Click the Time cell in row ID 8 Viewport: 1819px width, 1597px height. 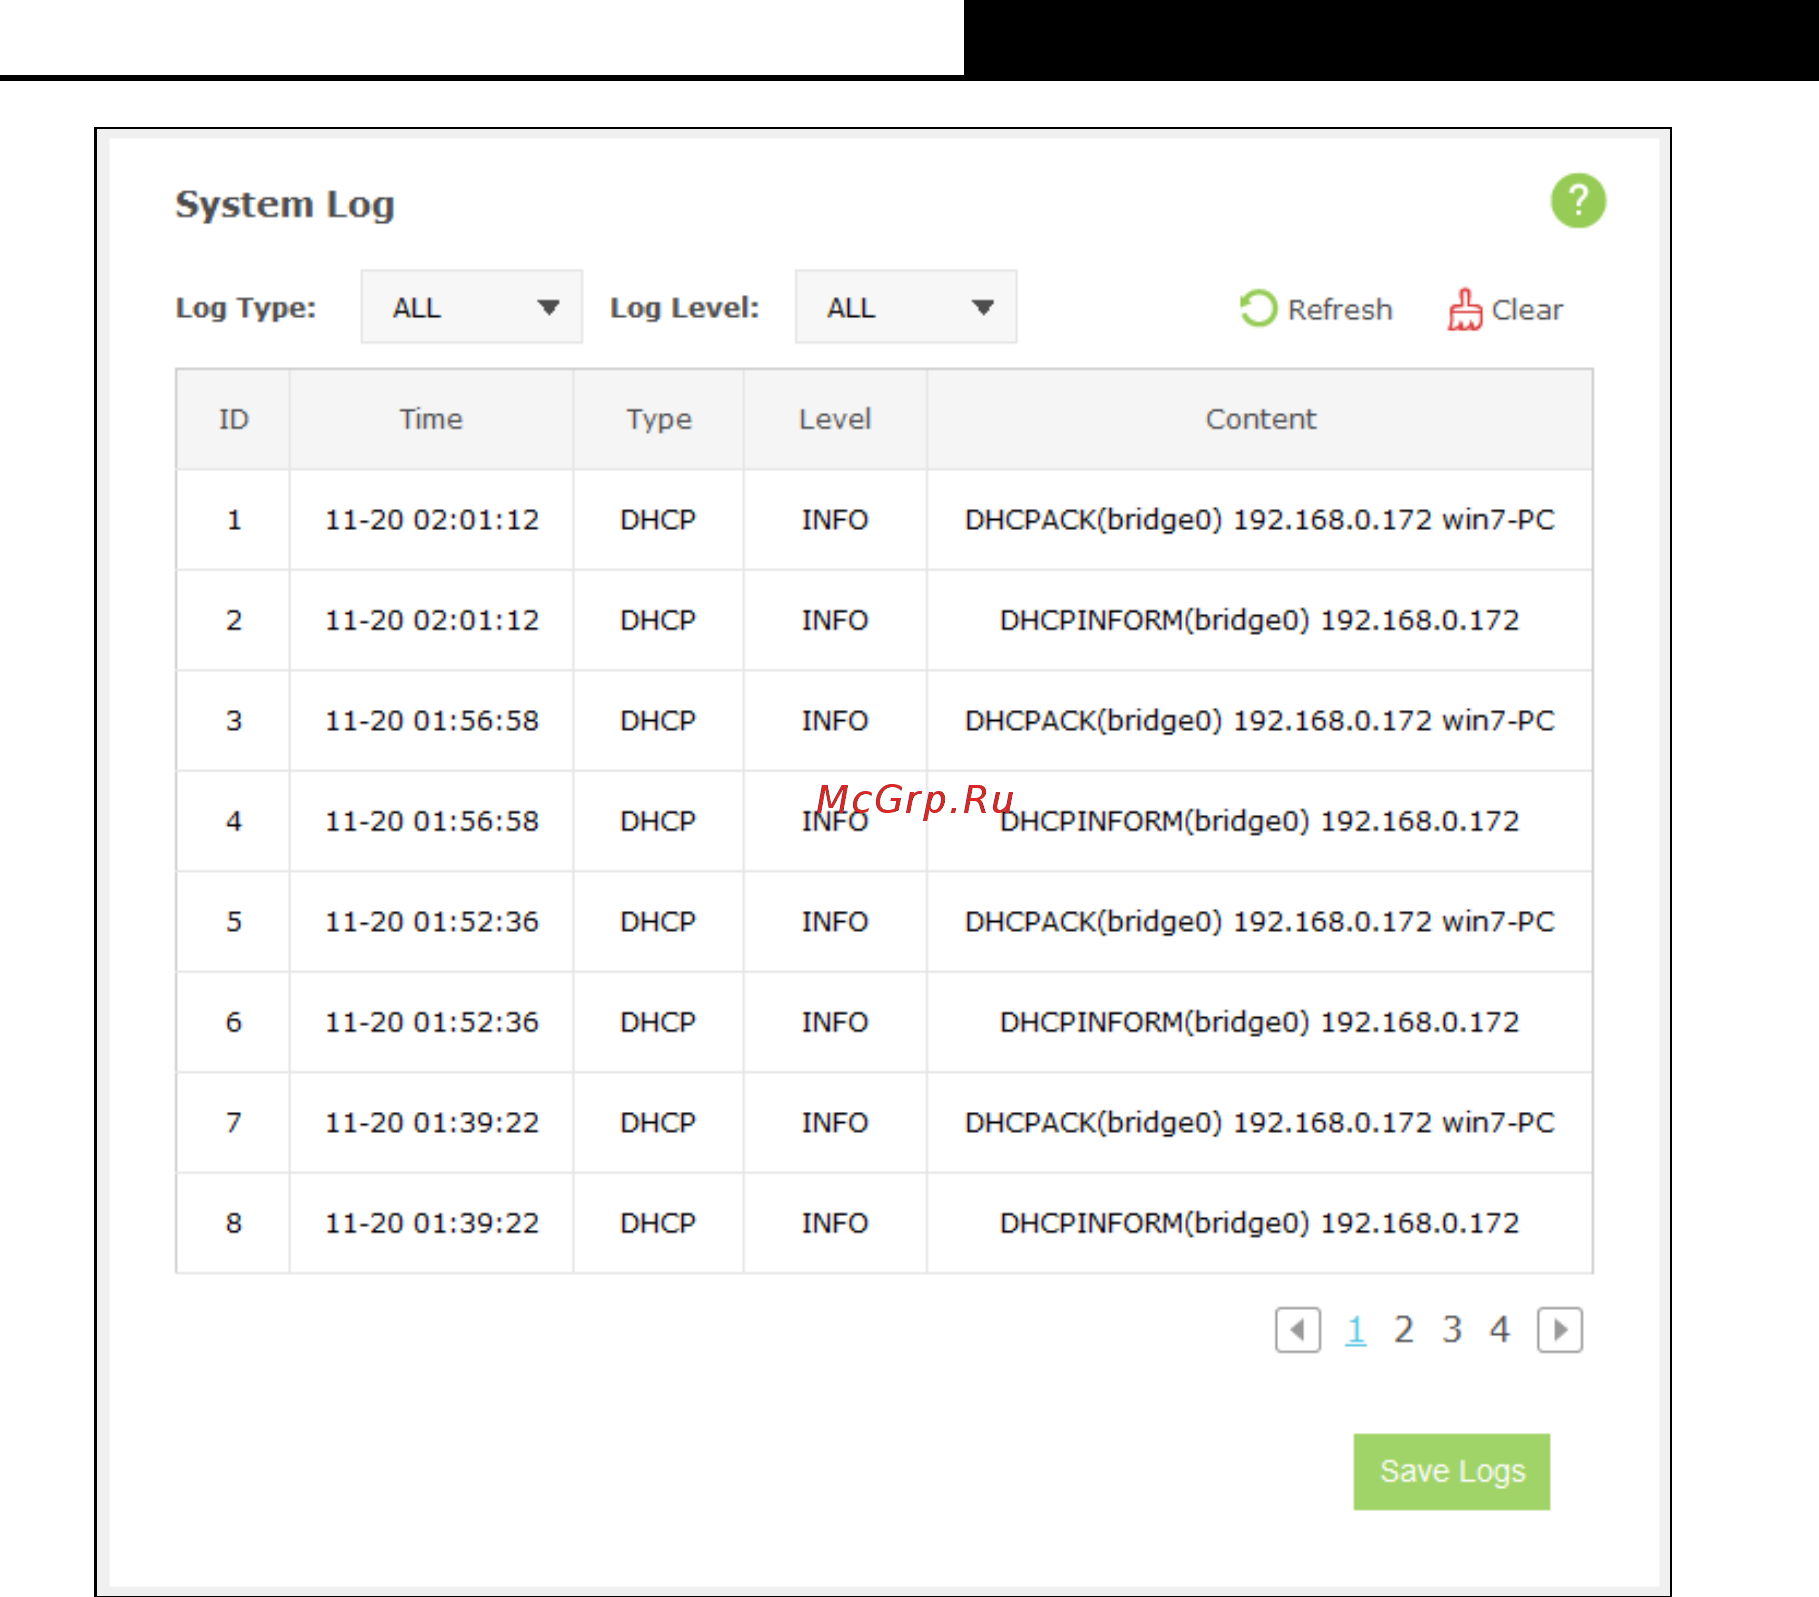click(432, 1223)
